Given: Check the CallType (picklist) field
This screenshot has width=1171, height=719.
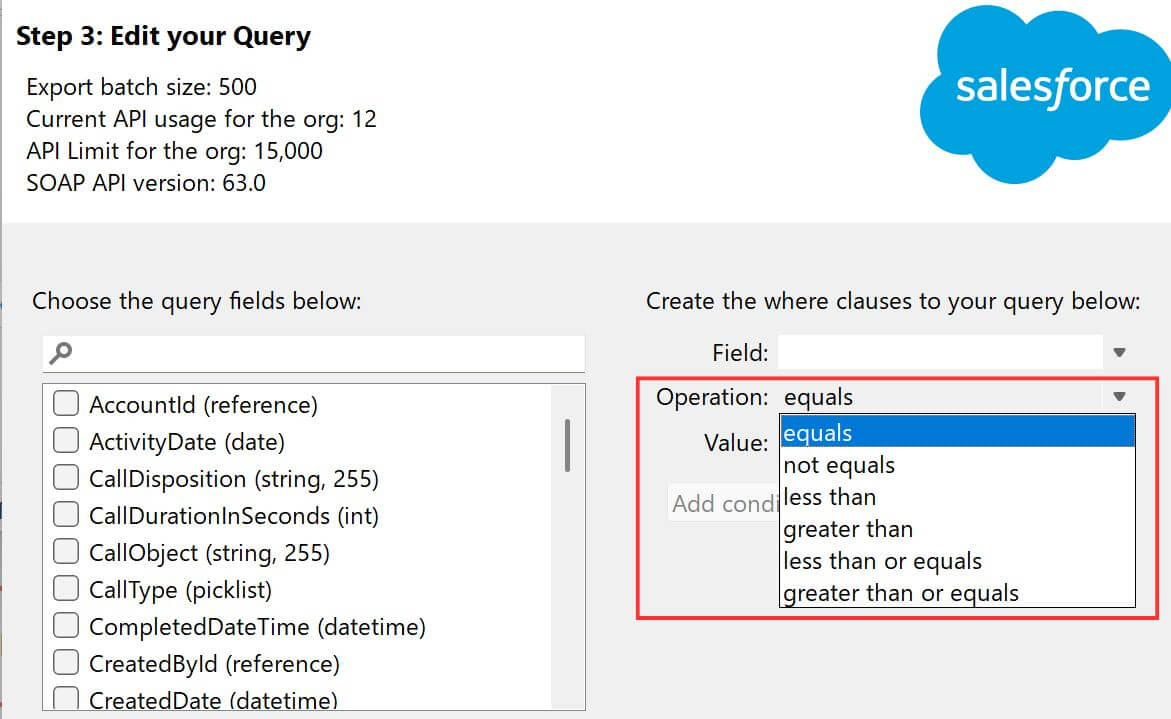Looking at the screenshot, I should coord(64,589).
